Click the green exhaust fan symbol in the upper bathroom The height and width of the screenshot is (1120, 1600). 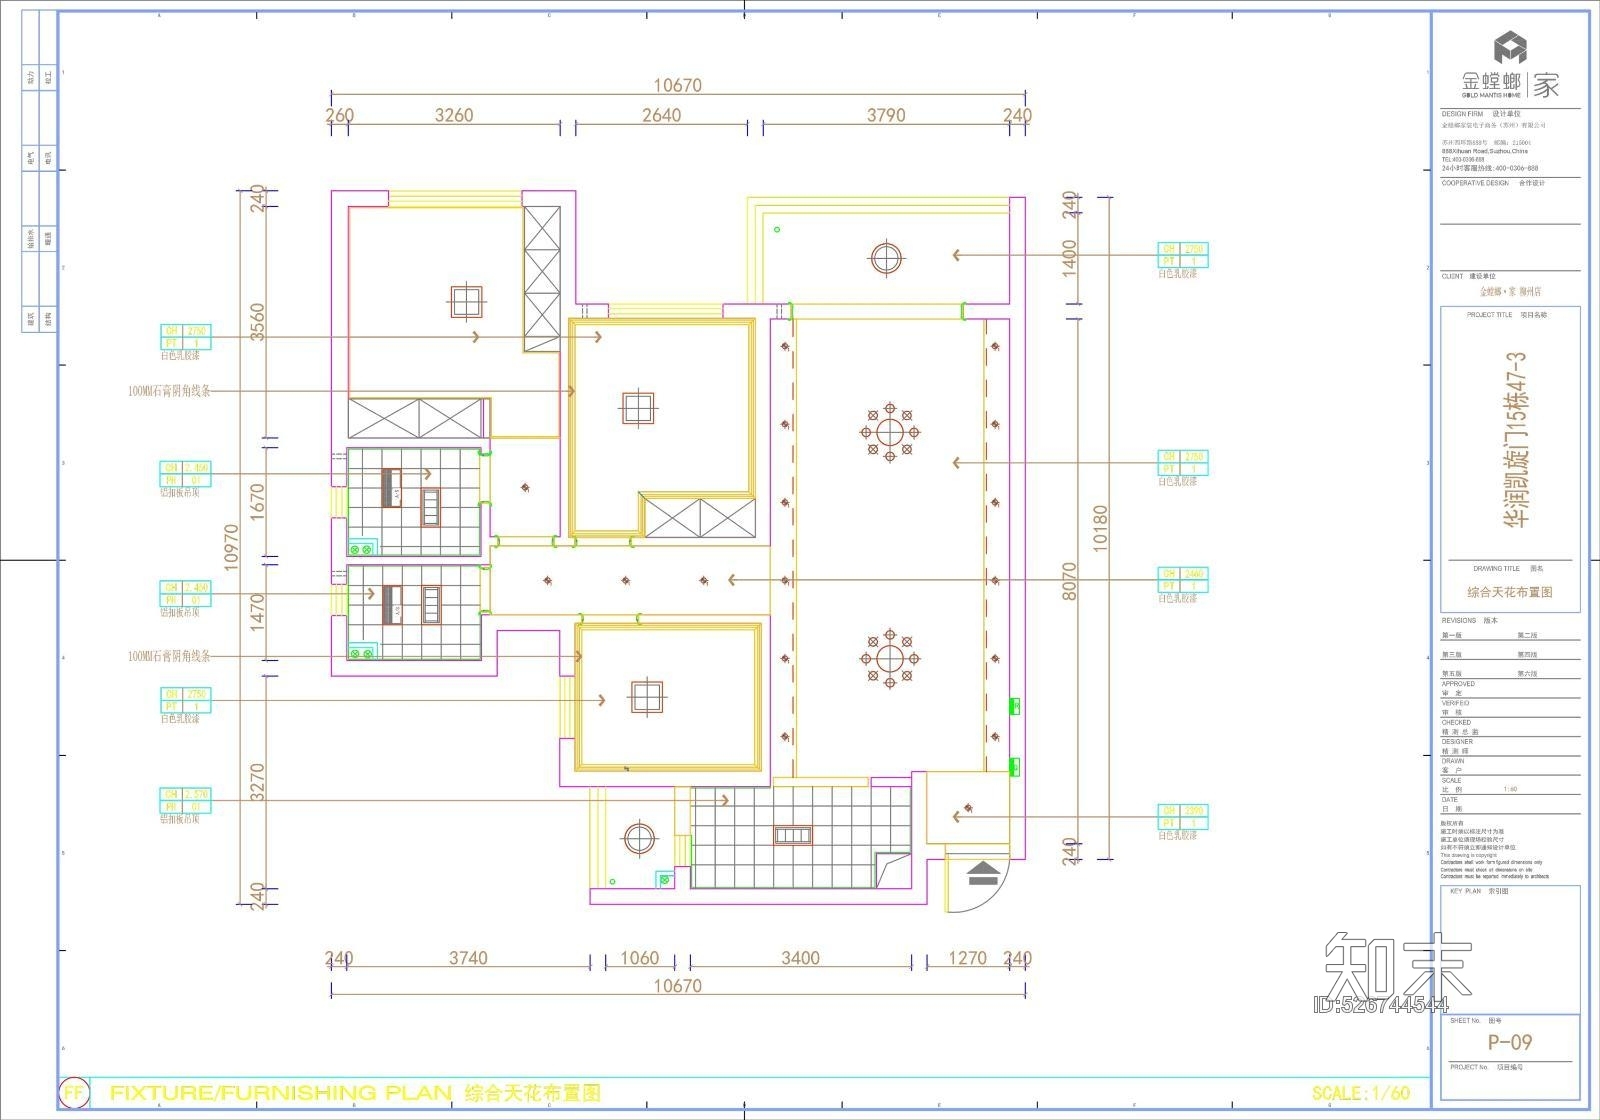pyautogui.click(x=361, y=549)
